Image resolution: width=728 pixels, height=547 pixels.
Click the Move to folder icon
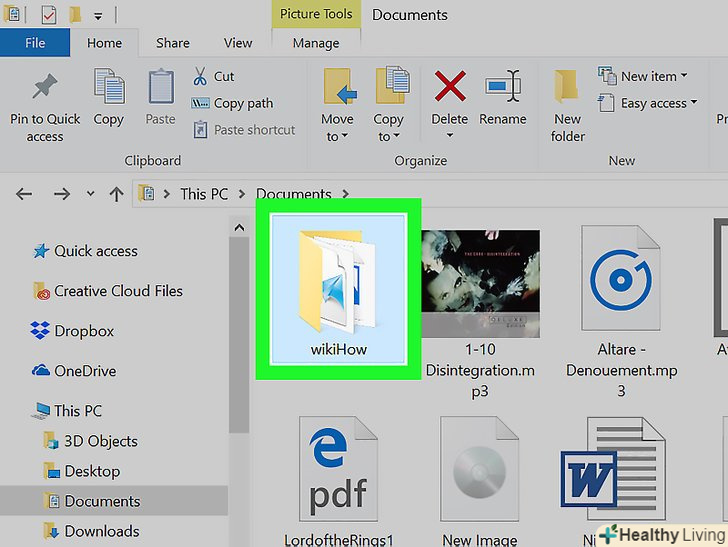(x=340, y=86)
